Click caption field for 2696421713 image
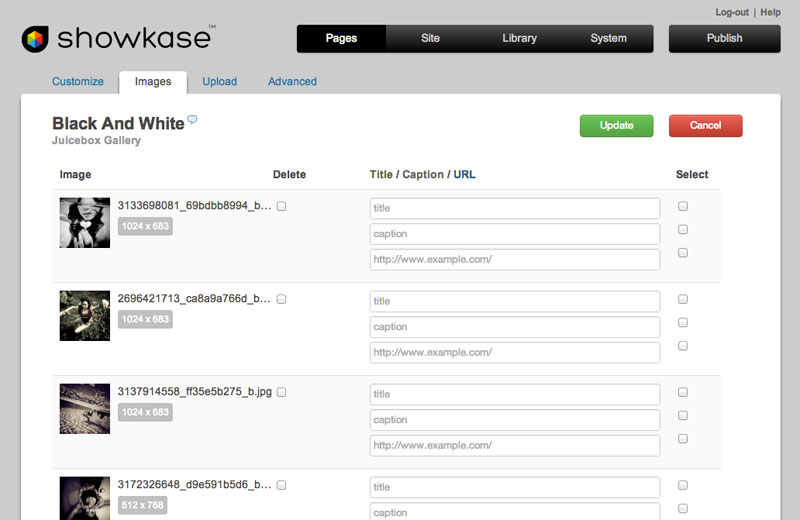The image size is (800, 520). 515,327
